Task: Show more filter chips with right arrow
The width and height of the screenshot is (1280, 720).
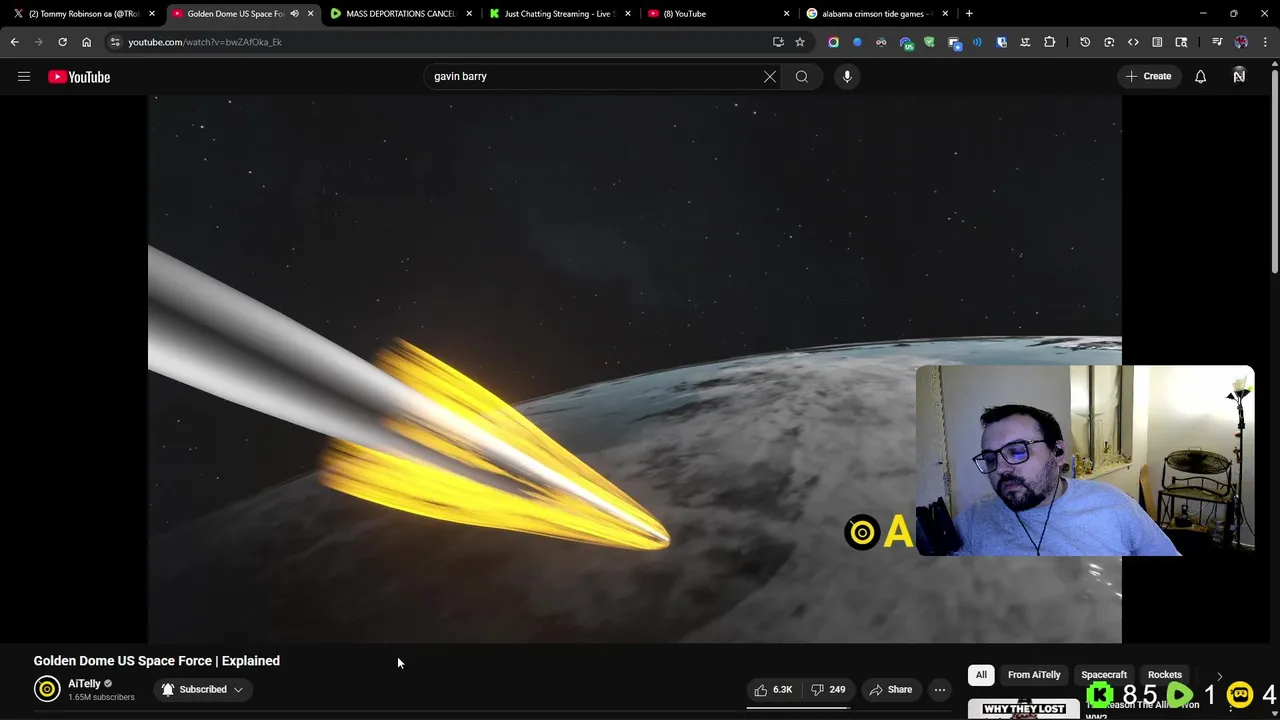Action: tap(1219, 676)
